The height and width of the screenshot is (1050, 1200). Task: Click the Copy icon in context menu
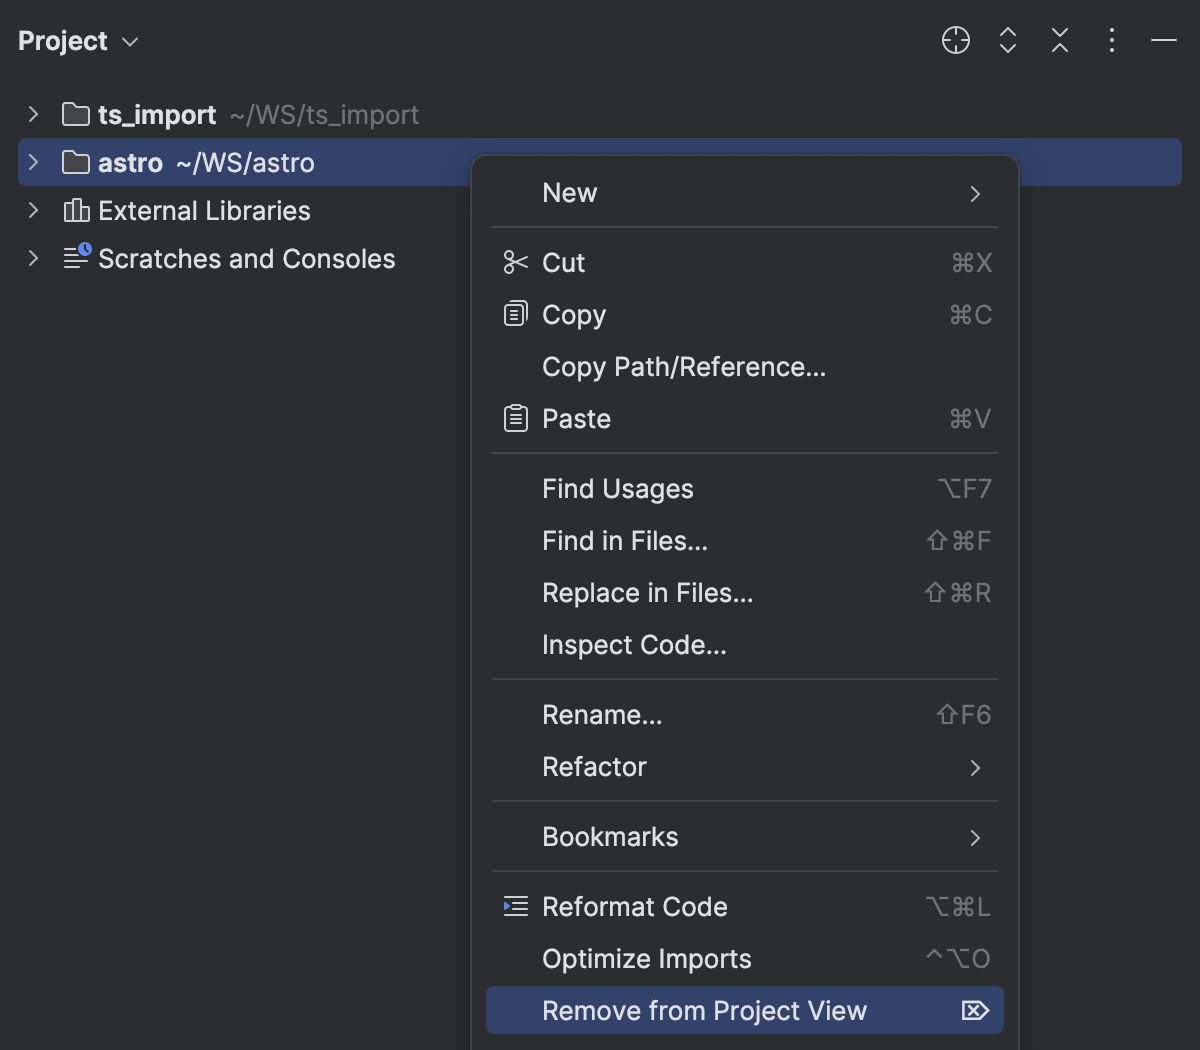click(515, 314)
